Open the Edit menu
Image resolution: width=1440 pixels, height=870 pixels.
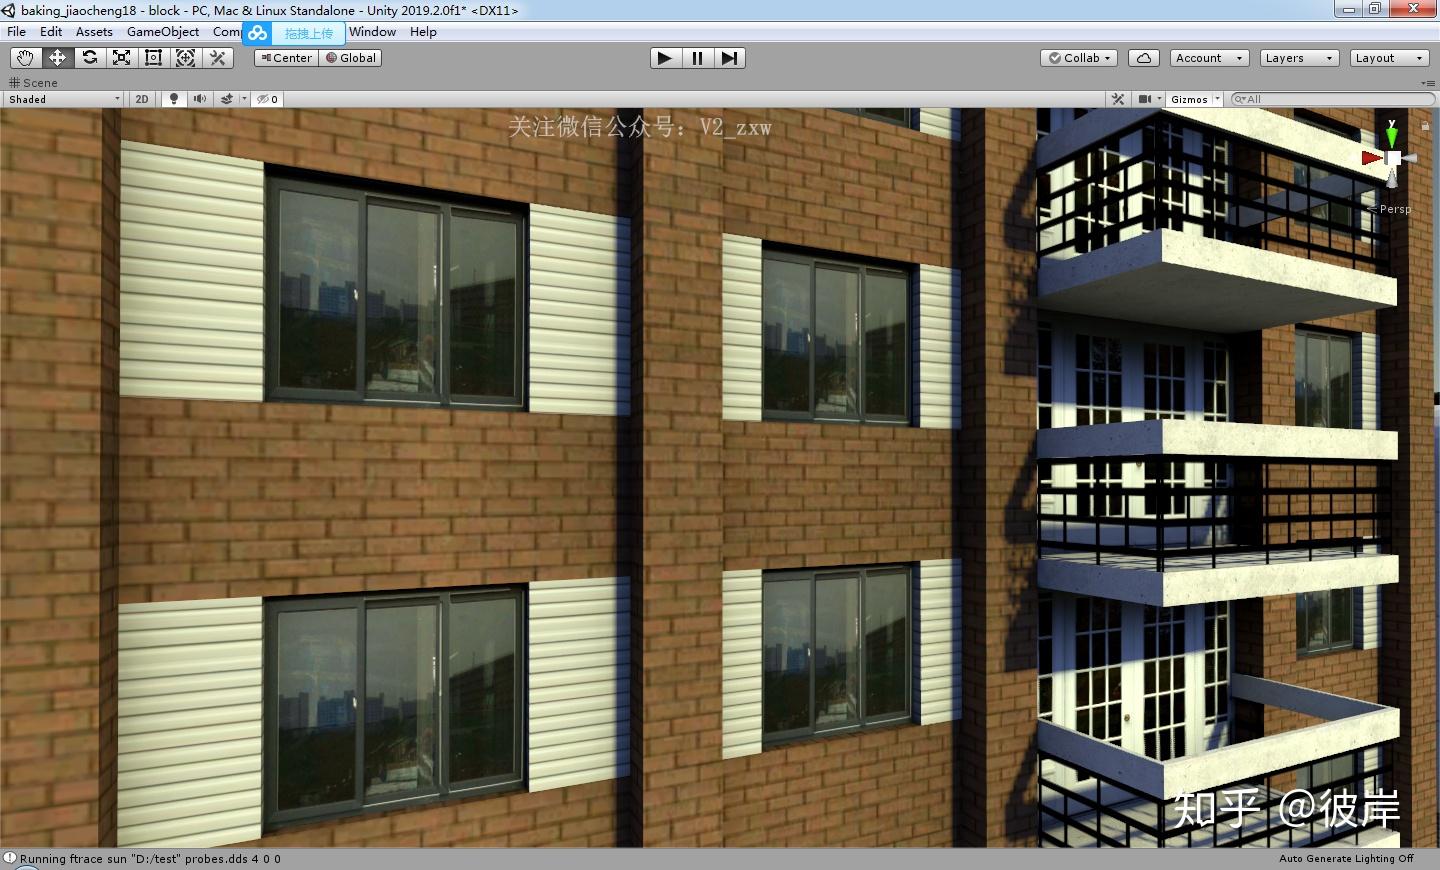coord(51,32)
